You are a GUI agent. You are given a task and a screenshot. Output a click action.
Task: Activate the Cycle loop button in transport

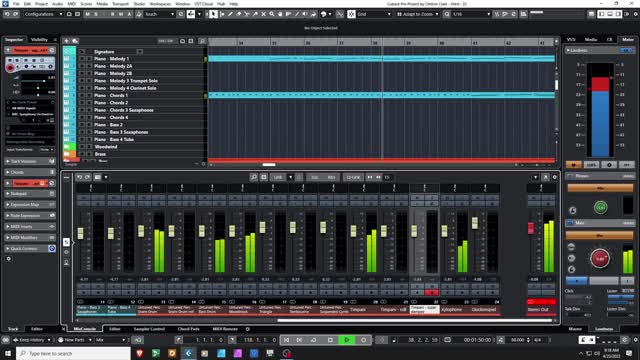(x=313, y=340)
